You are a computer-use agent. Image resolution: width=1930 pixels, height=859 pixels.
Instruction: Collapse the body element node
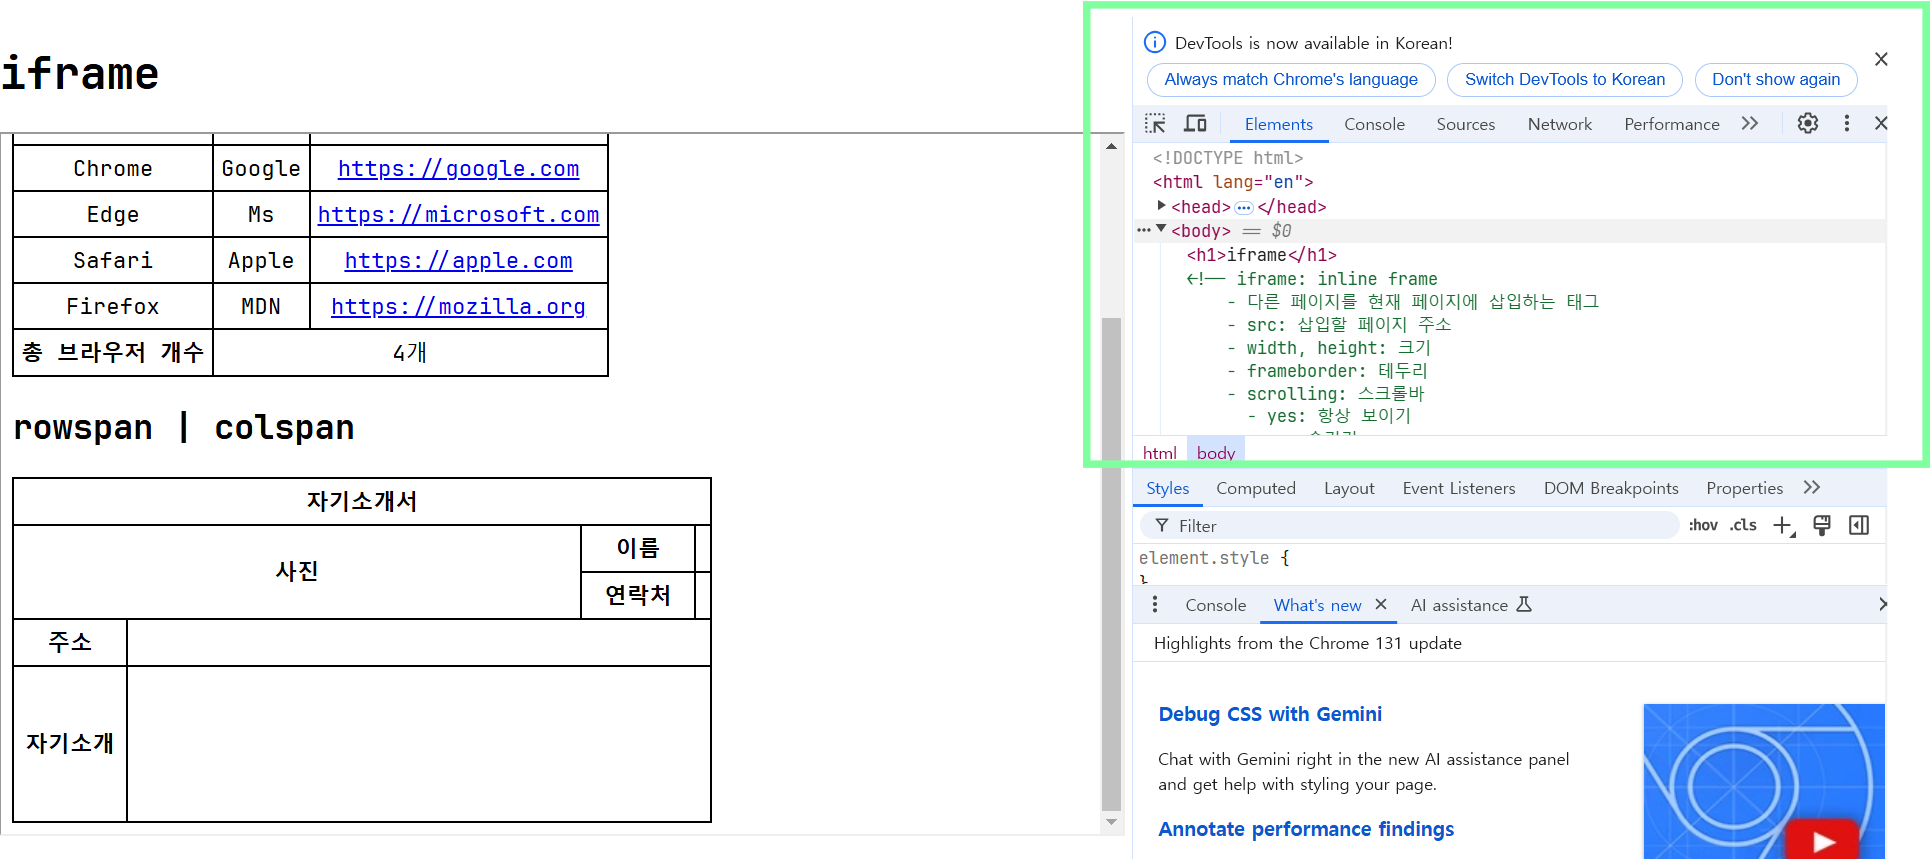click(1161, 230)
